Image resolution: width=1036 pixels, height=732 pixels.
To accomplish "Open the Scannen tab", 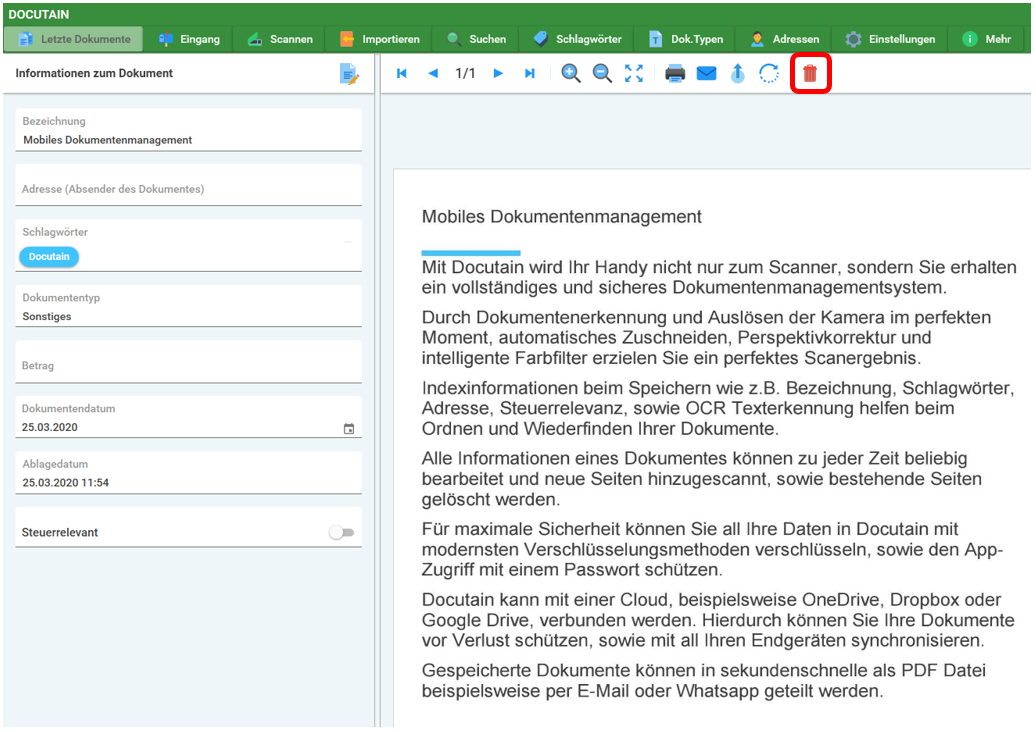I will click(280, 39).
